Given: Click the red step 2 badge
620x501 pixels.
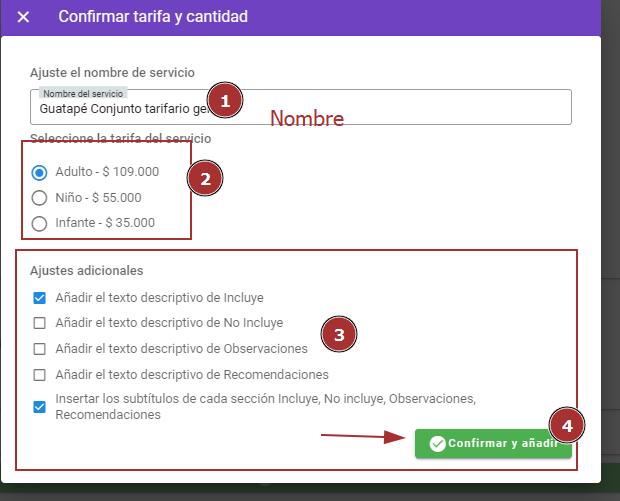Looking at the screenshot, I should [205, 179].
